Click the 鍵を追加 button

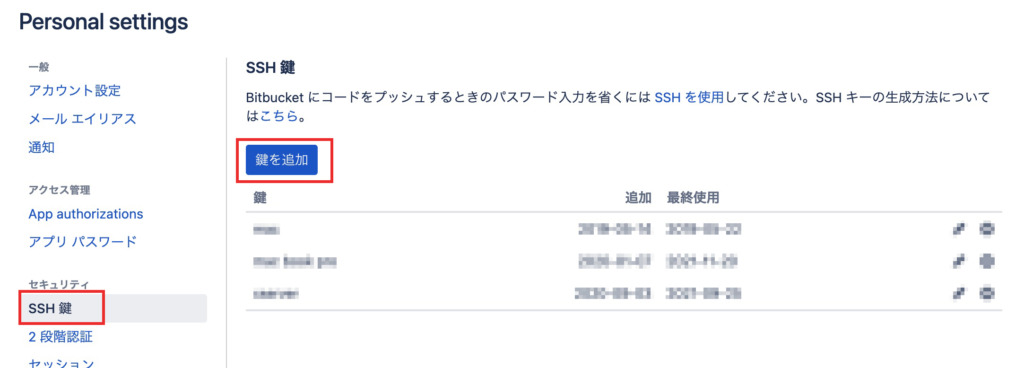coord(281,160)
